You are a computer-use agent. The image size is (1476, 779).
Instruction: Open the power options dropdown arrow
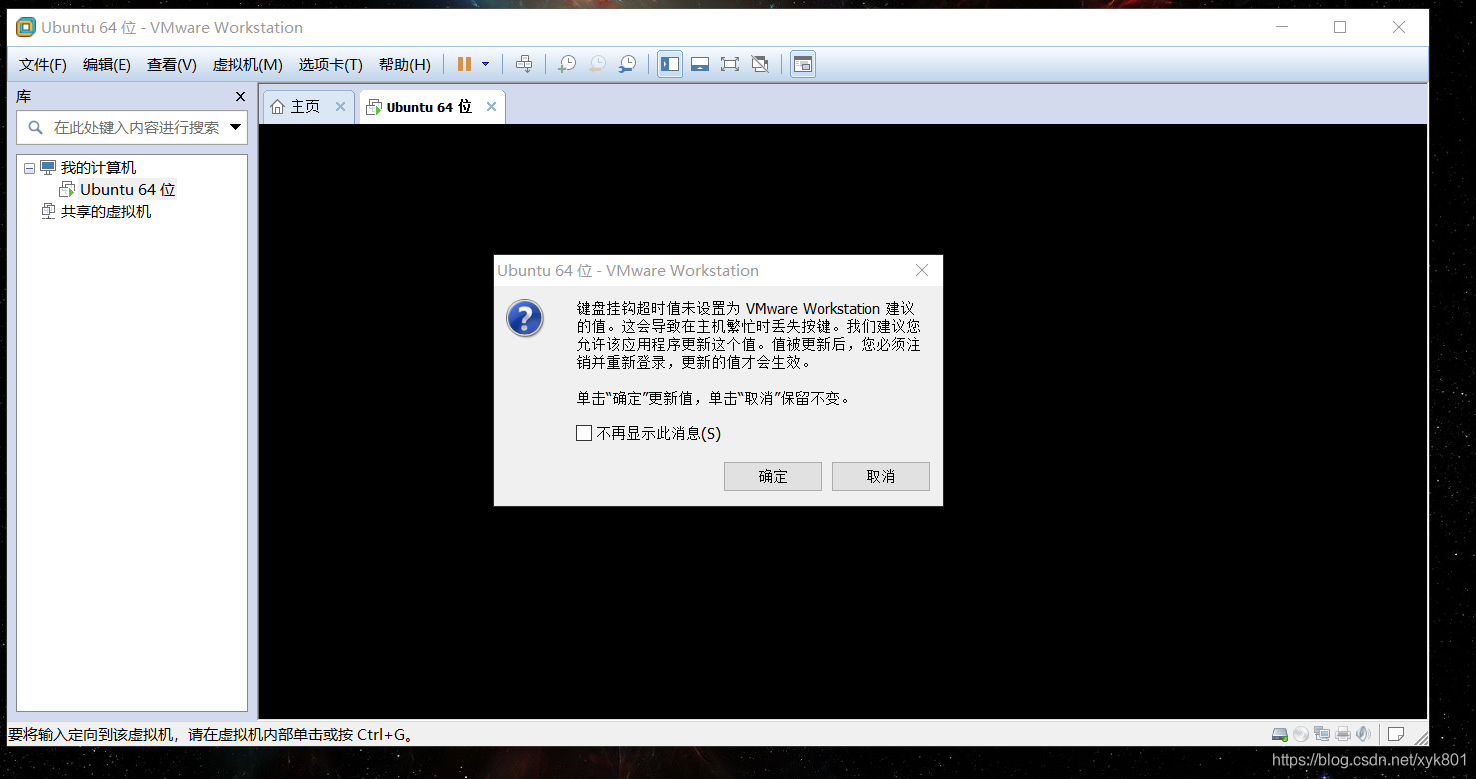tap(486, 64)
